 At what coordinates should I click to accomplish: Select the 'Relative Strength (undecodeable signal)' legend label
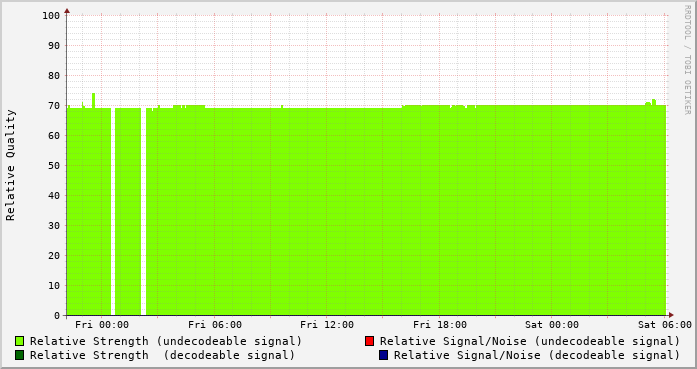click(x=166, y=341)
